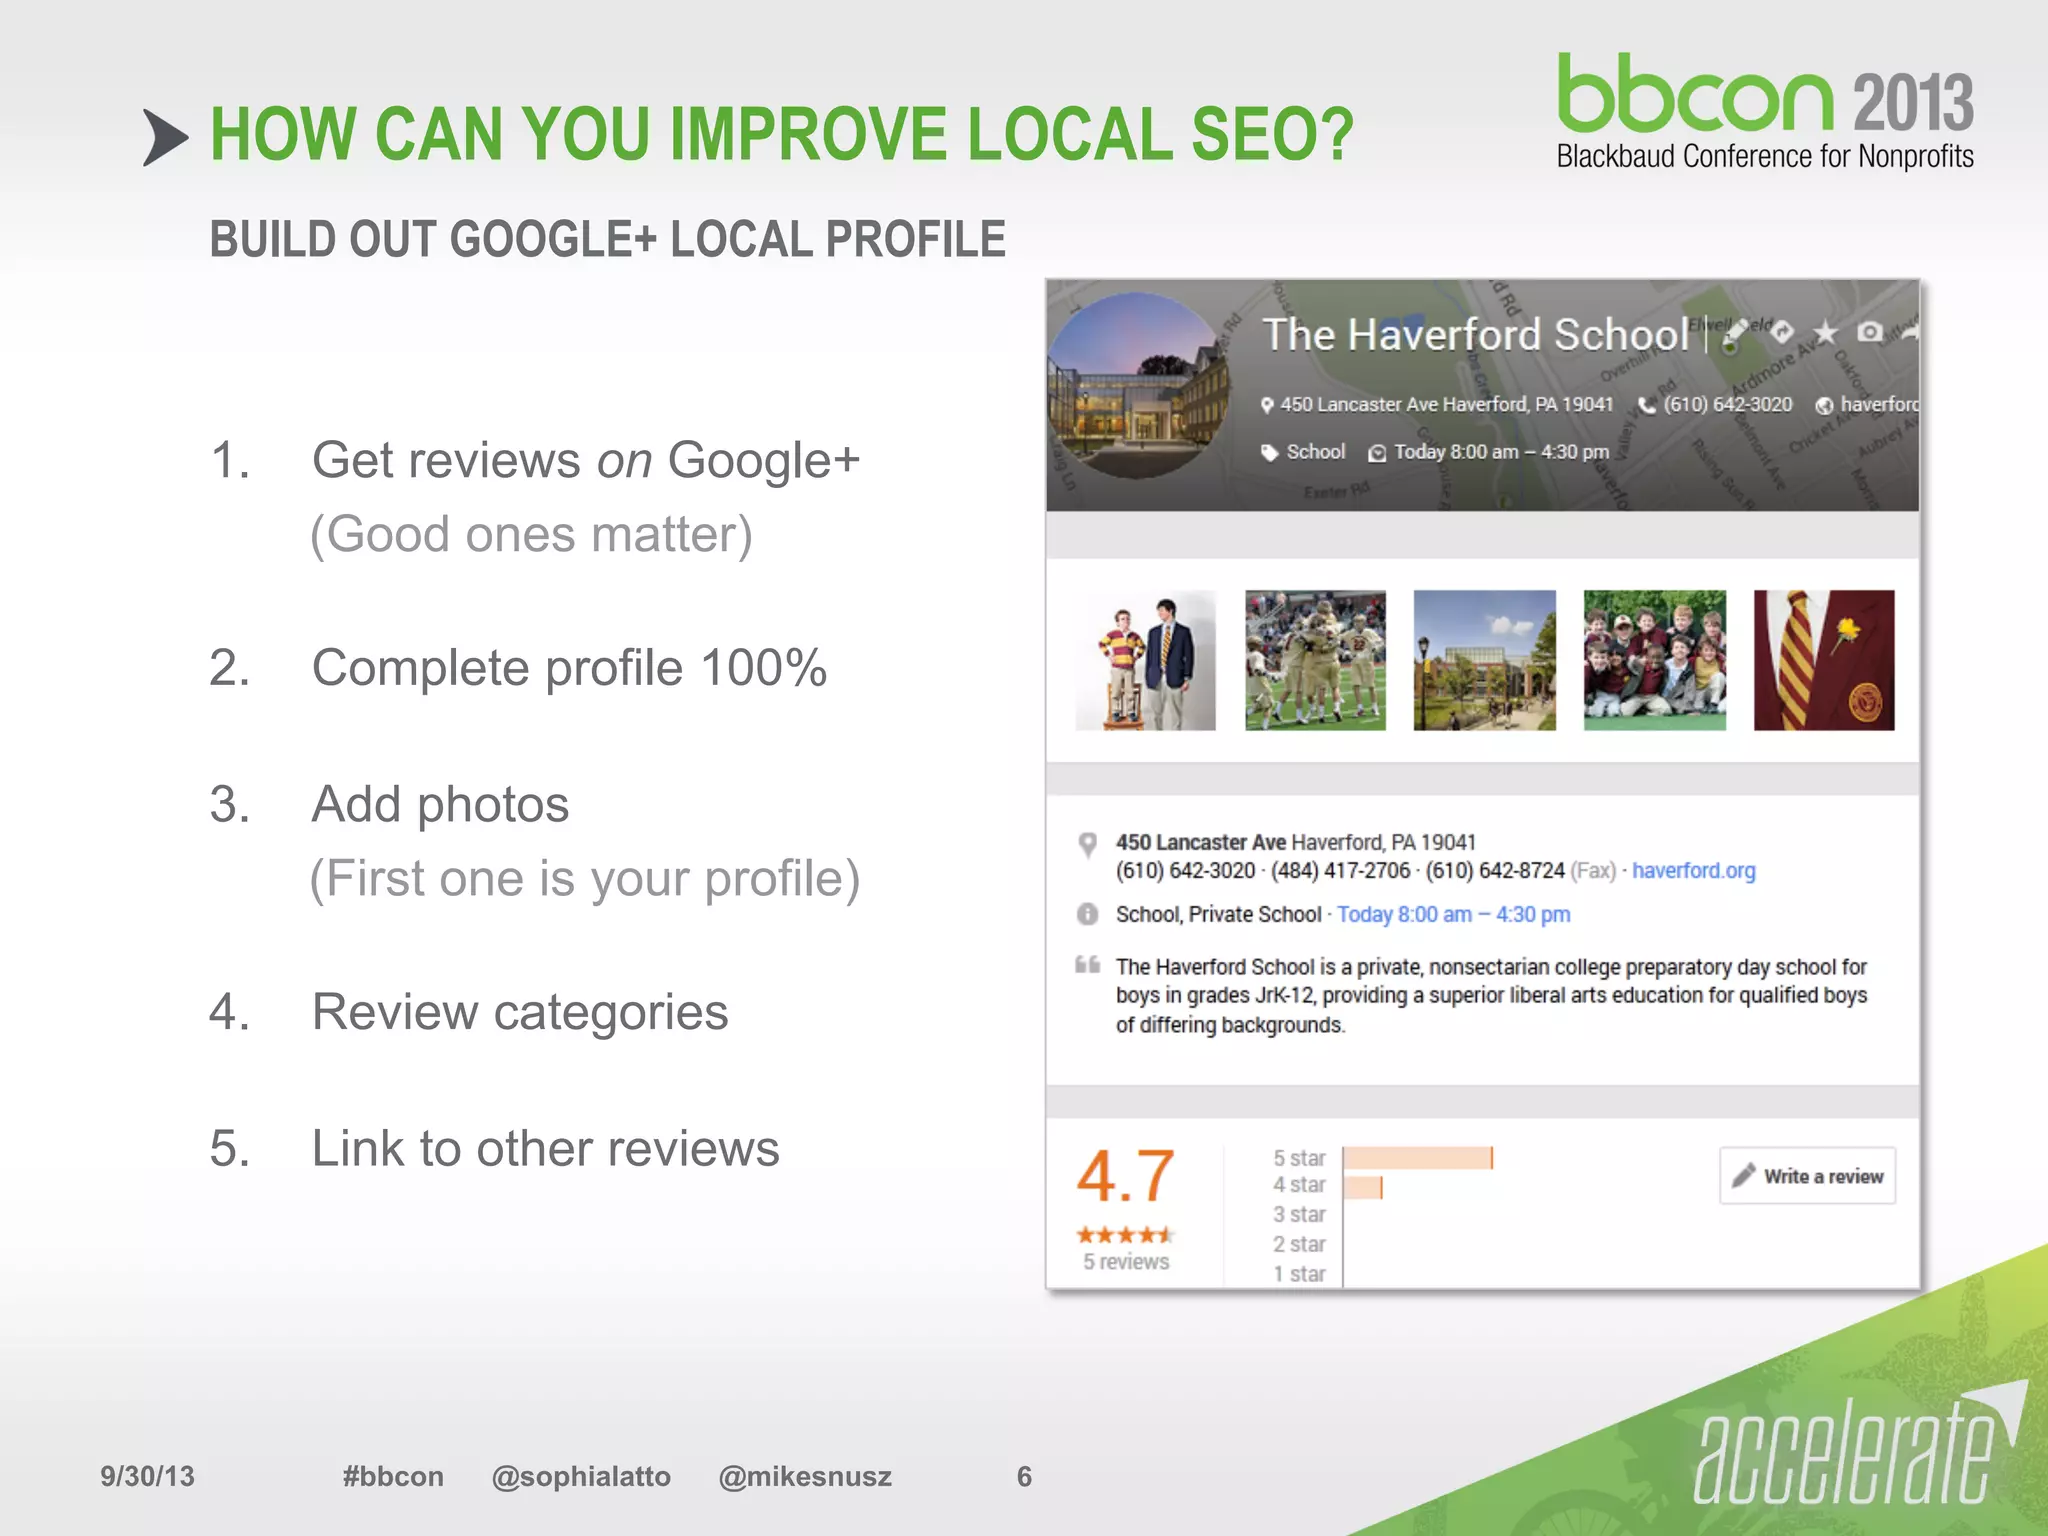
Task: Click the School category label in header
Action: point(1316,452)
